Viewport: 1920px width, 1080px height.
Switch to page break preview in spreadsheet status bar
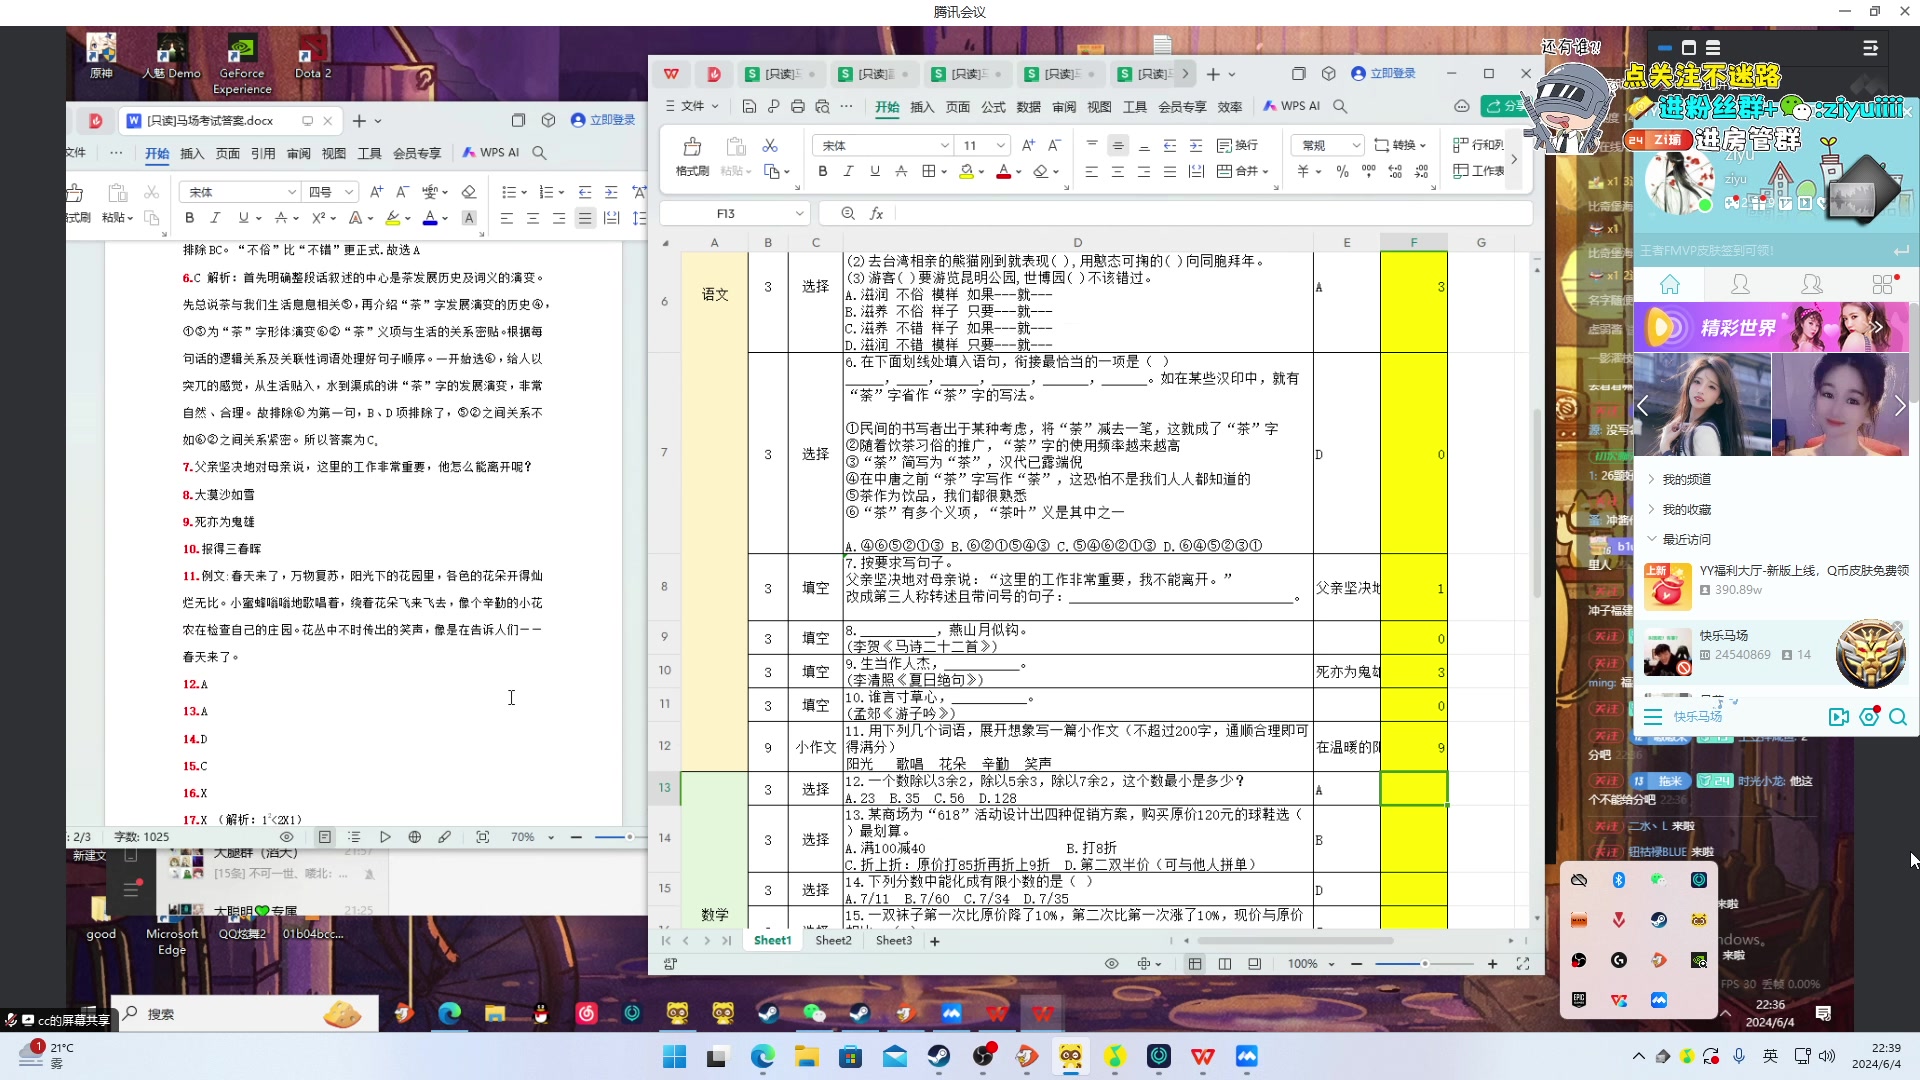click(1225, 964)
